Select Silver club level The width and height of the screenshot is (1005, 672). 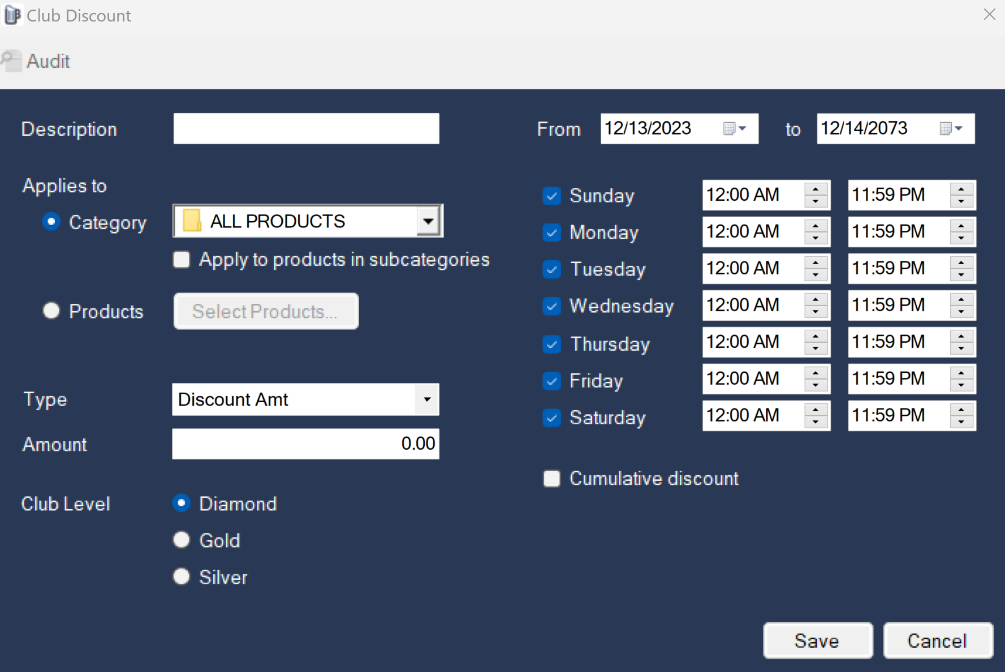click(x=181, y=576)
